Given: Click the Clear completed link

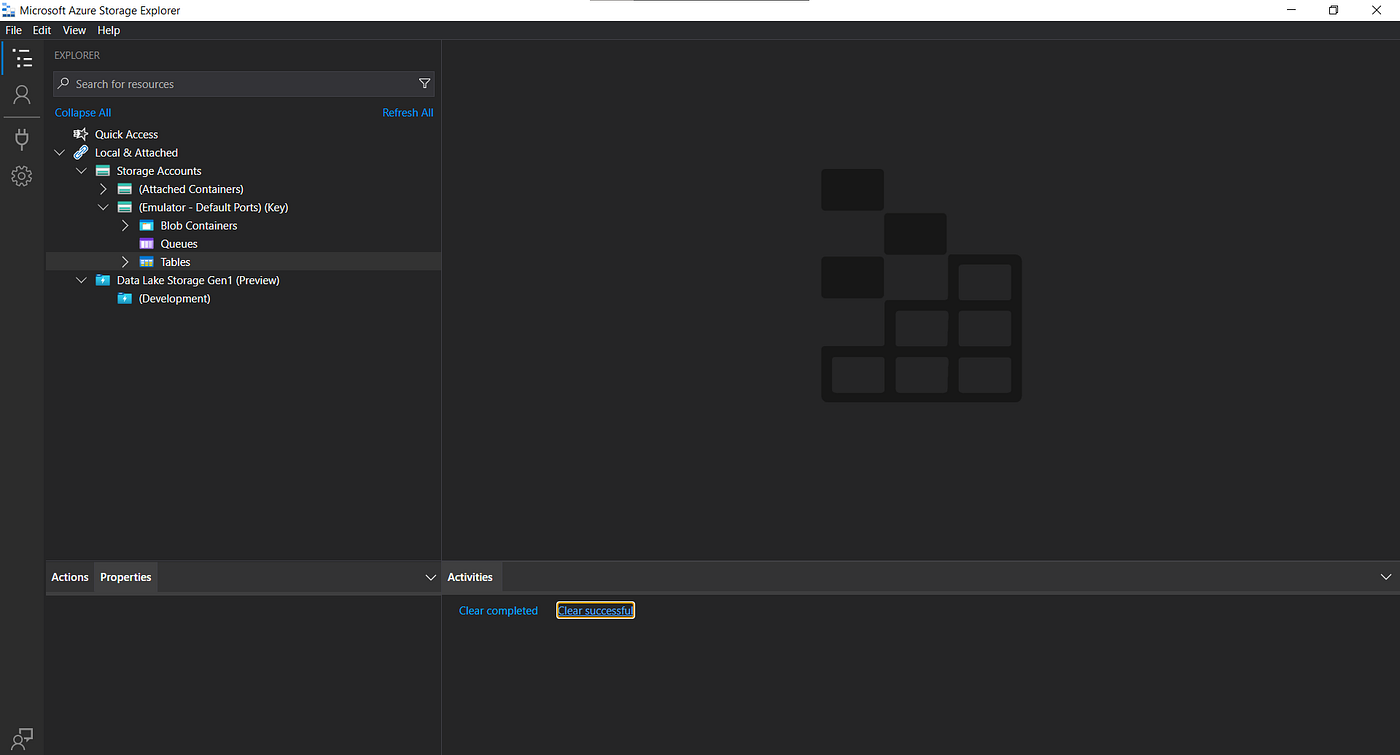Looking at the screenshot, I should pos(498,611).
